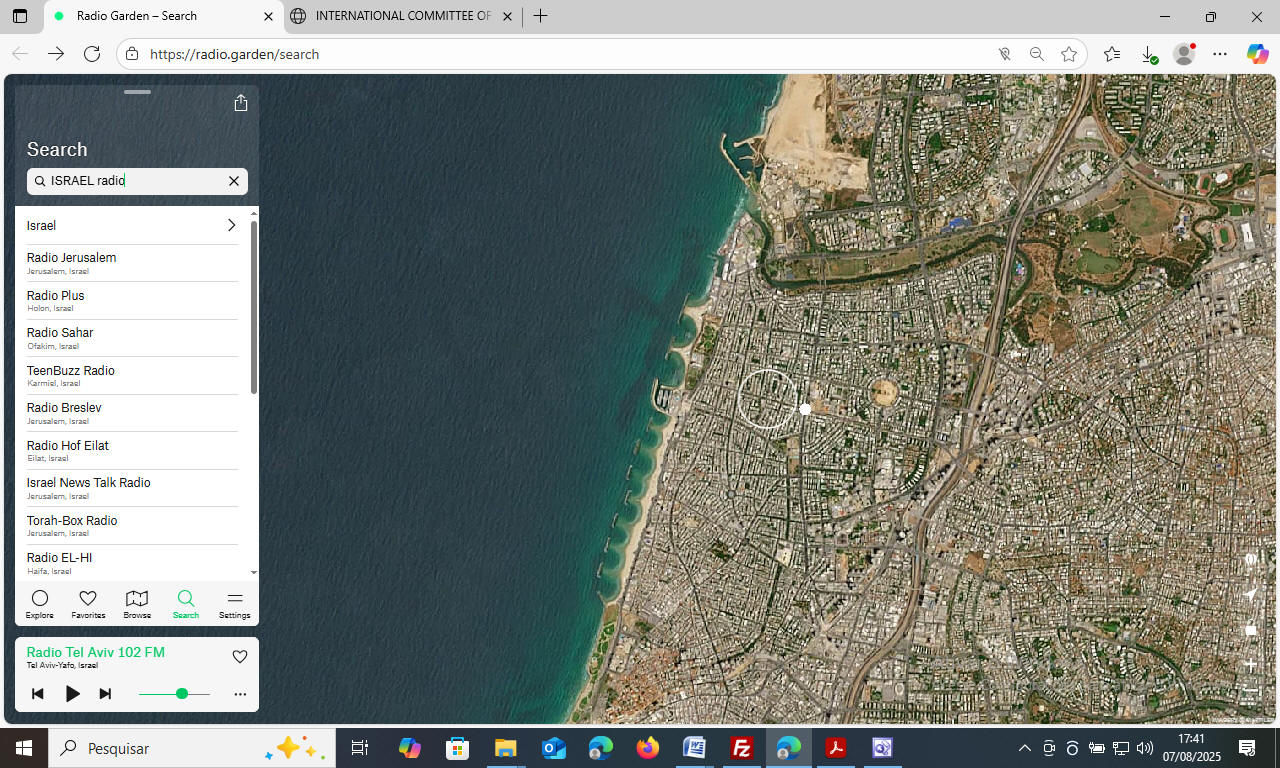Click the map location arrow icon

(1250, 594)
